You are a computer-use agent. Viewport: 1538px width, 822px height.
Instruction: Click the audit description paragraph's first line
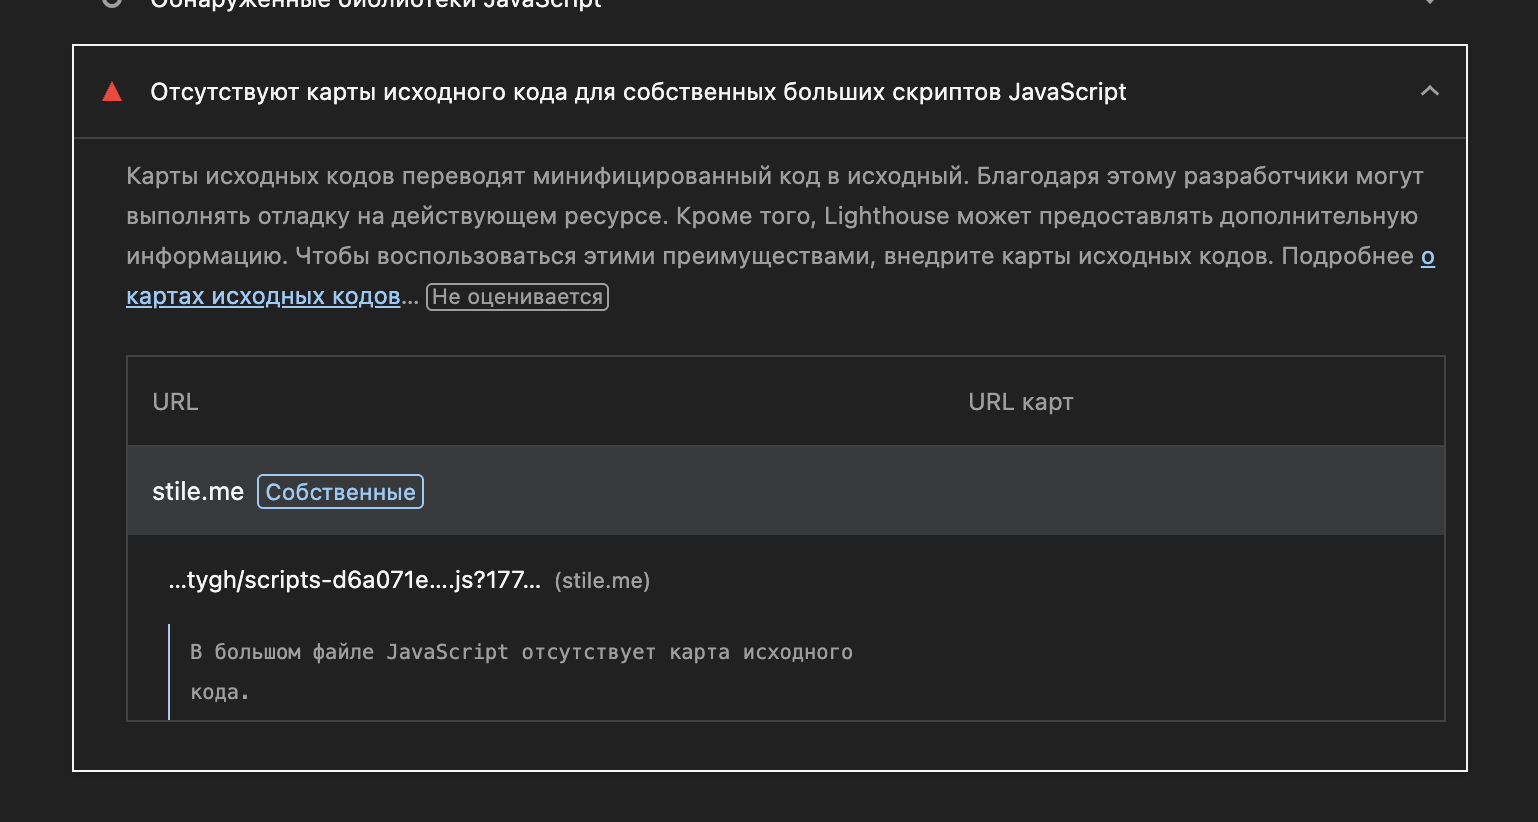click(x=774, y=177)
